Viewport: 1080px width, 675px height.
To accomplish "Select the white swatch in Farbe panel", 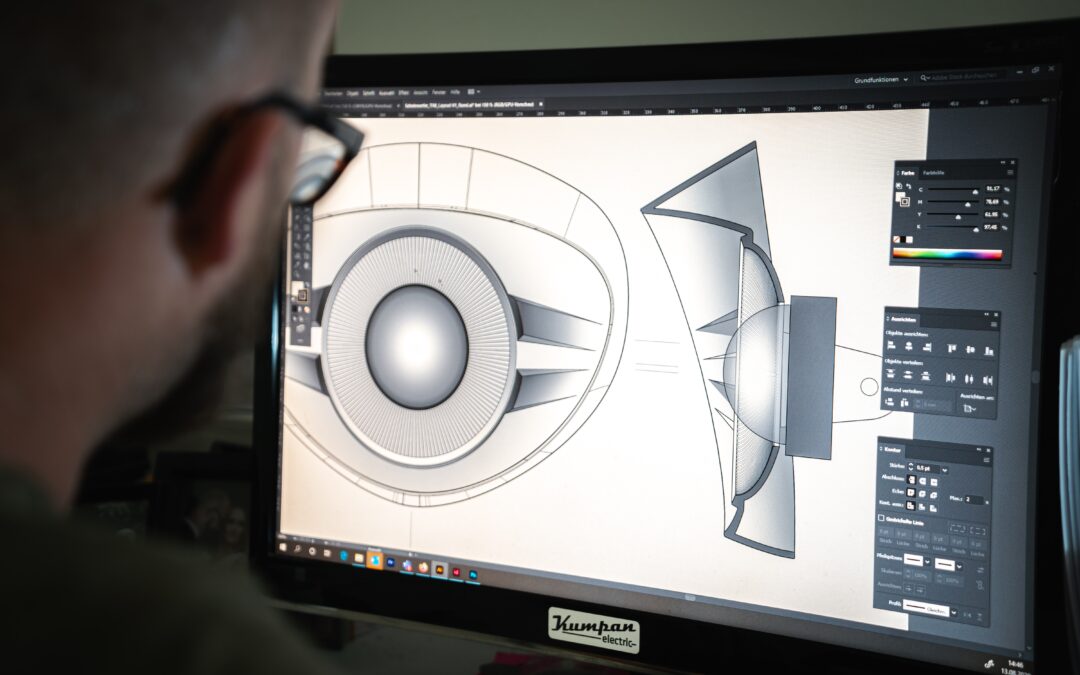I will (909, 240).
